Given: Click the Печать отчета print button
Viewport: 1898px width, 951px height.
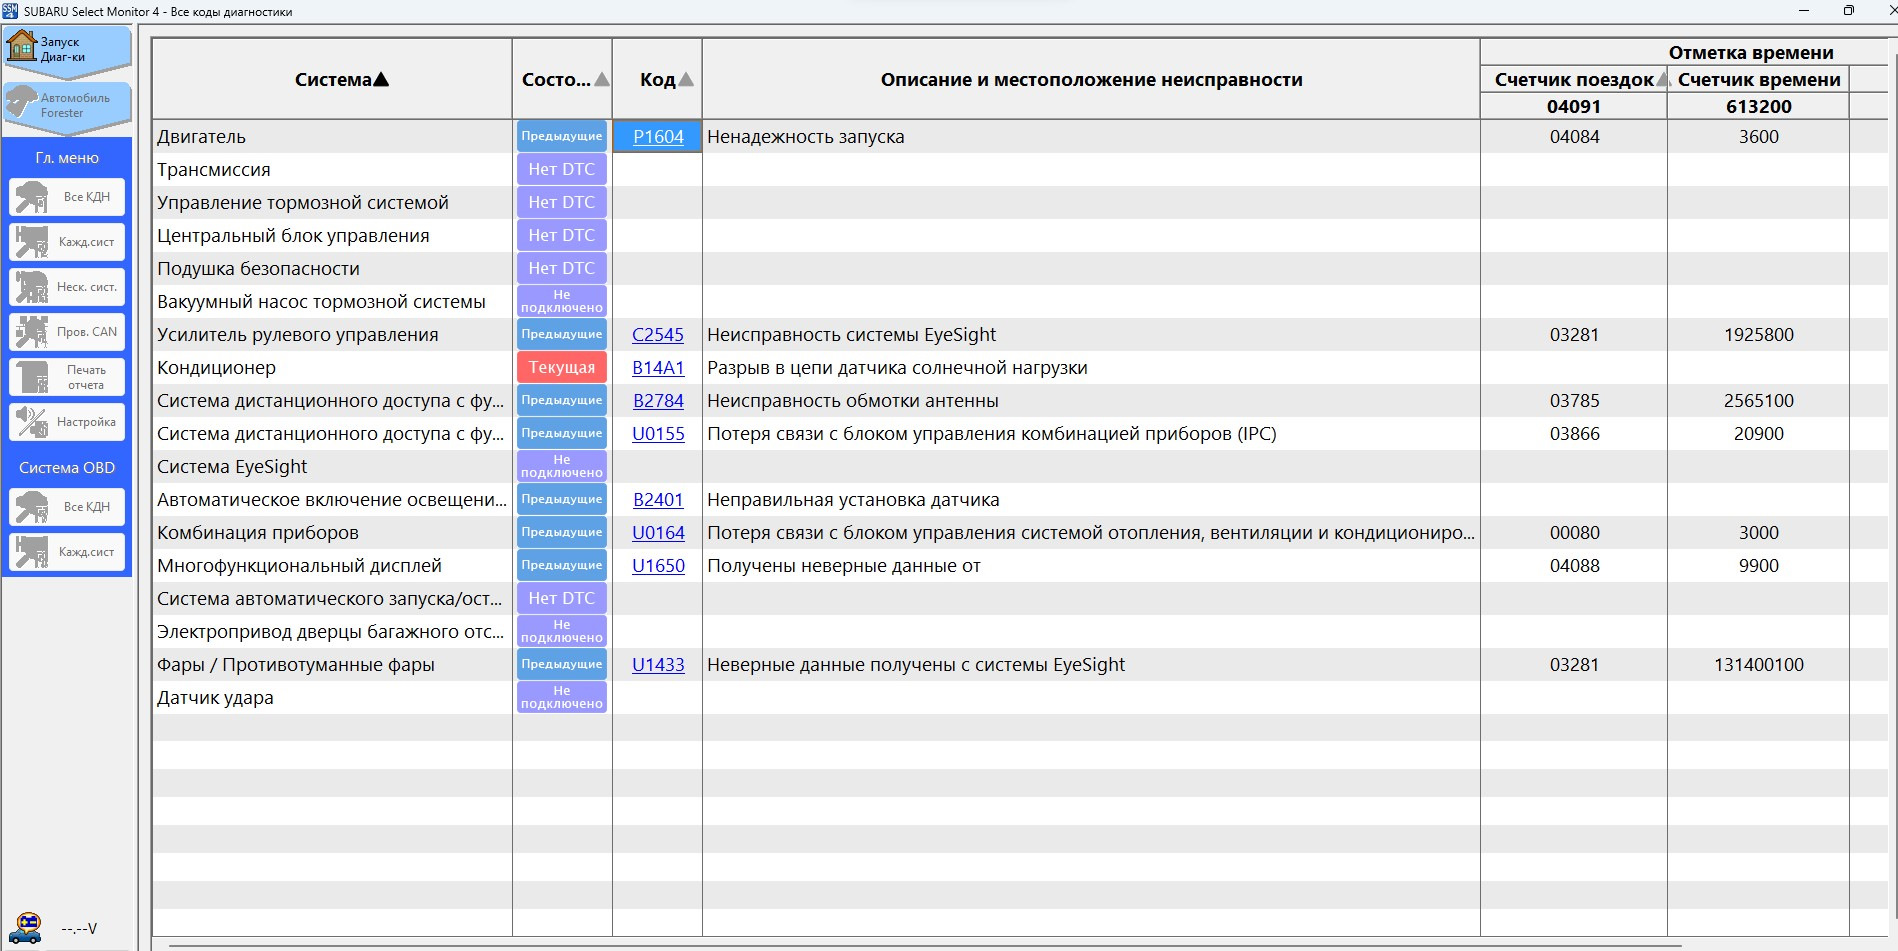Looking at the screenshot, I should coord(67,377).
